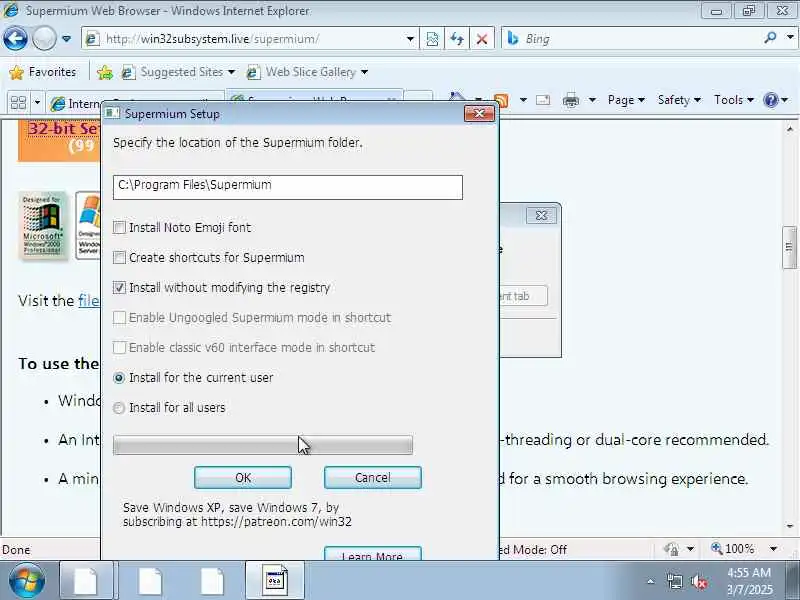Viewport: 800px width, 600px height.
Task: Open second blank file taskbar item
Action: pos(150,581)
